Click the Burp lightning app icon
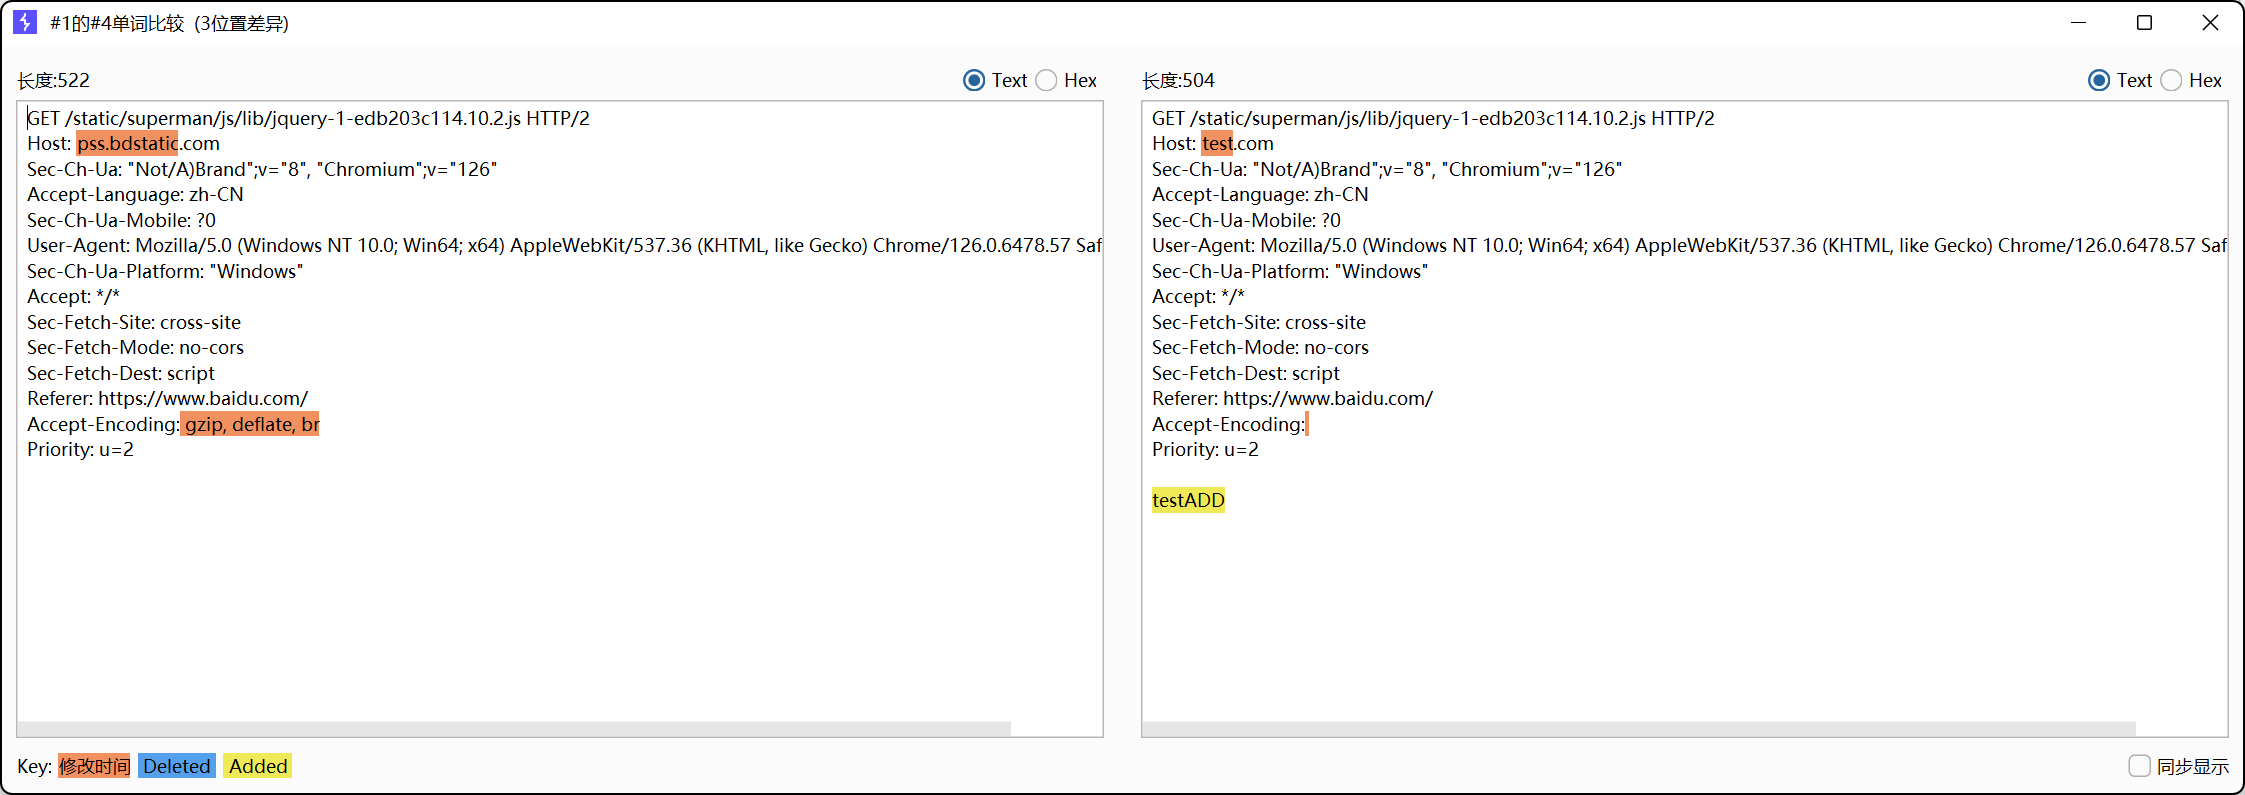 click(x=25, y=22)
